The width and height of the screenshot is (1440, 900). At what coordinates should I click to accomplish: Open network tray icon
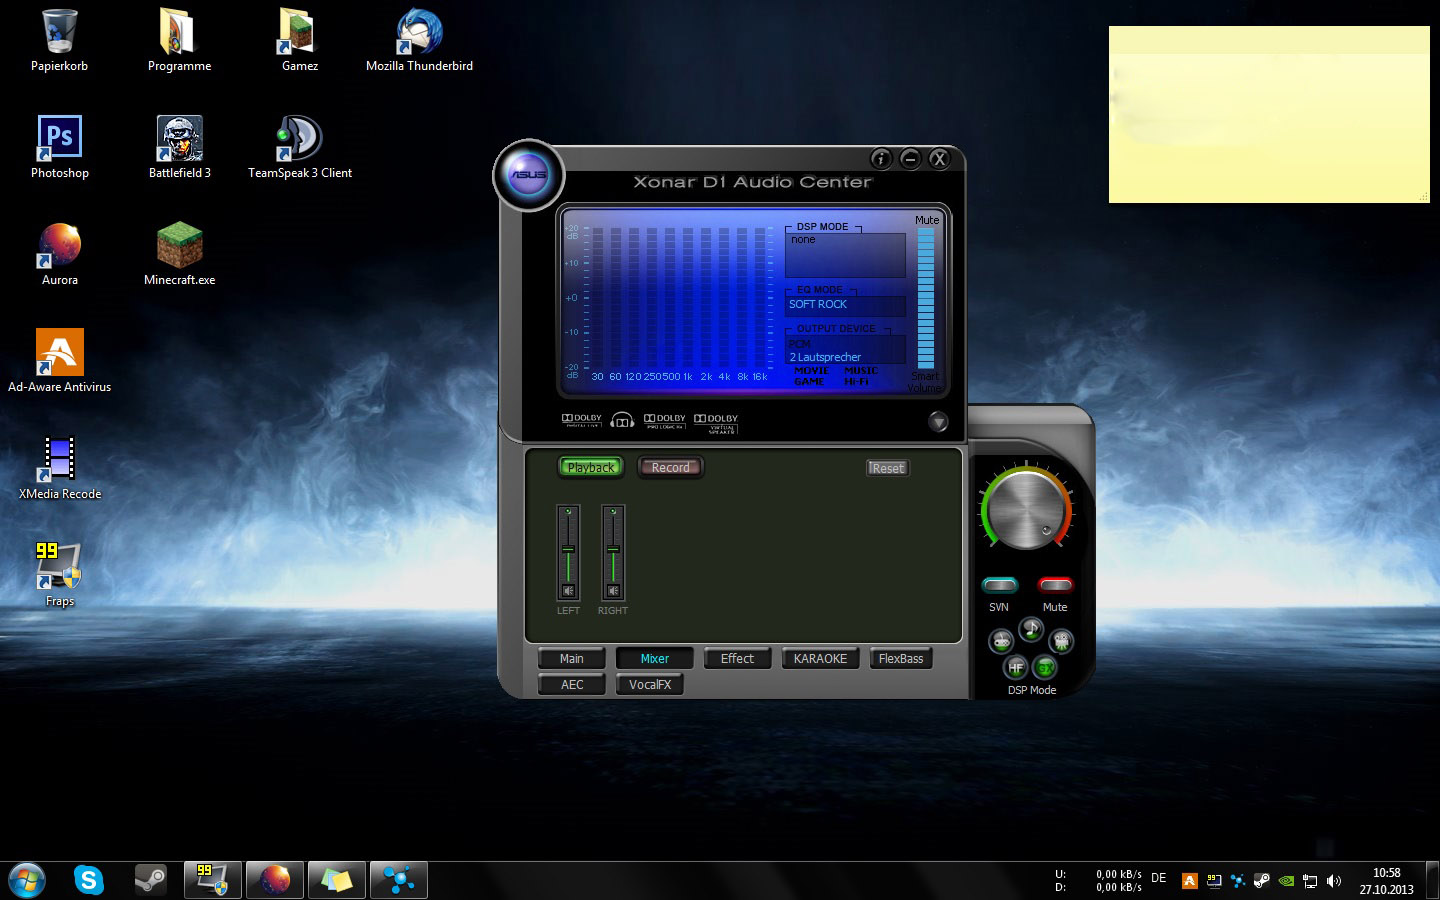tap(1310, 881)
